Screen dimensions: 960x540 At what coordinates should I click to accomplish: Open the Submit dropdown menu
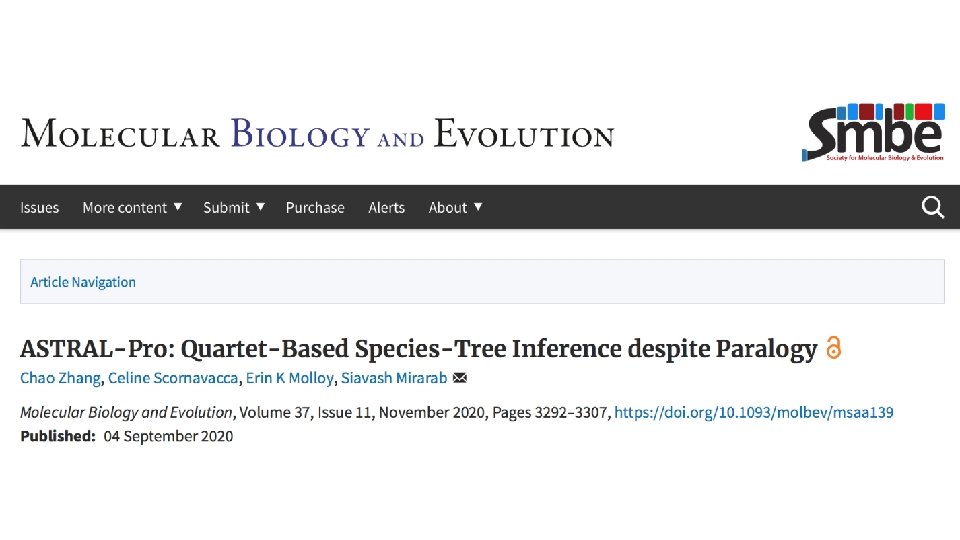pos(234,207)
